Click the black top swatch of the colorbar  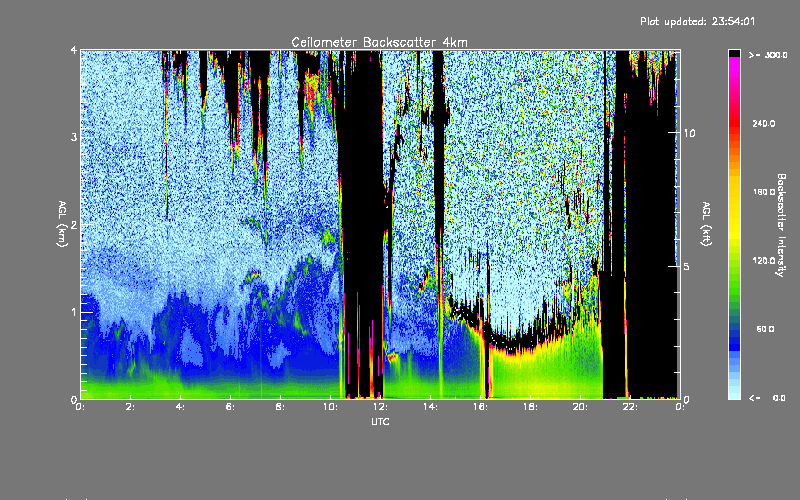coord(734,53)
